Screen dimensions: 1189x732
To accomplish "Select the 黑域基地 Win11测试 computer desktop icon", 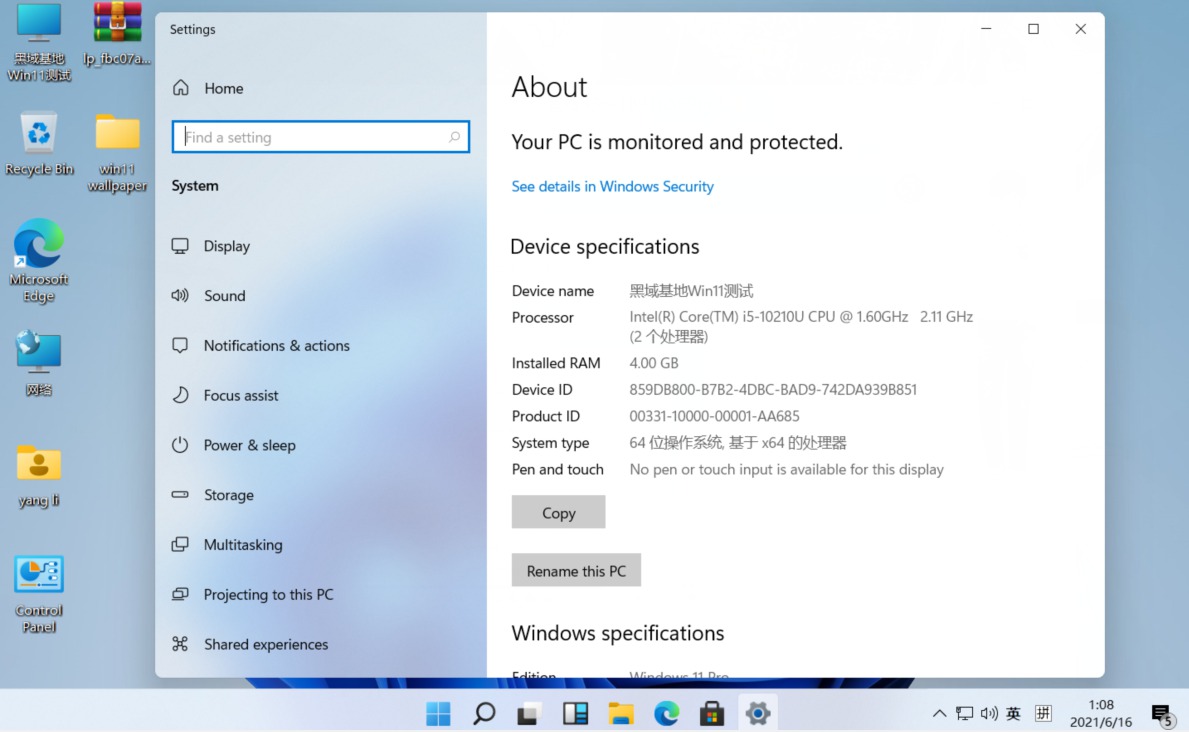I will (39, 42).
